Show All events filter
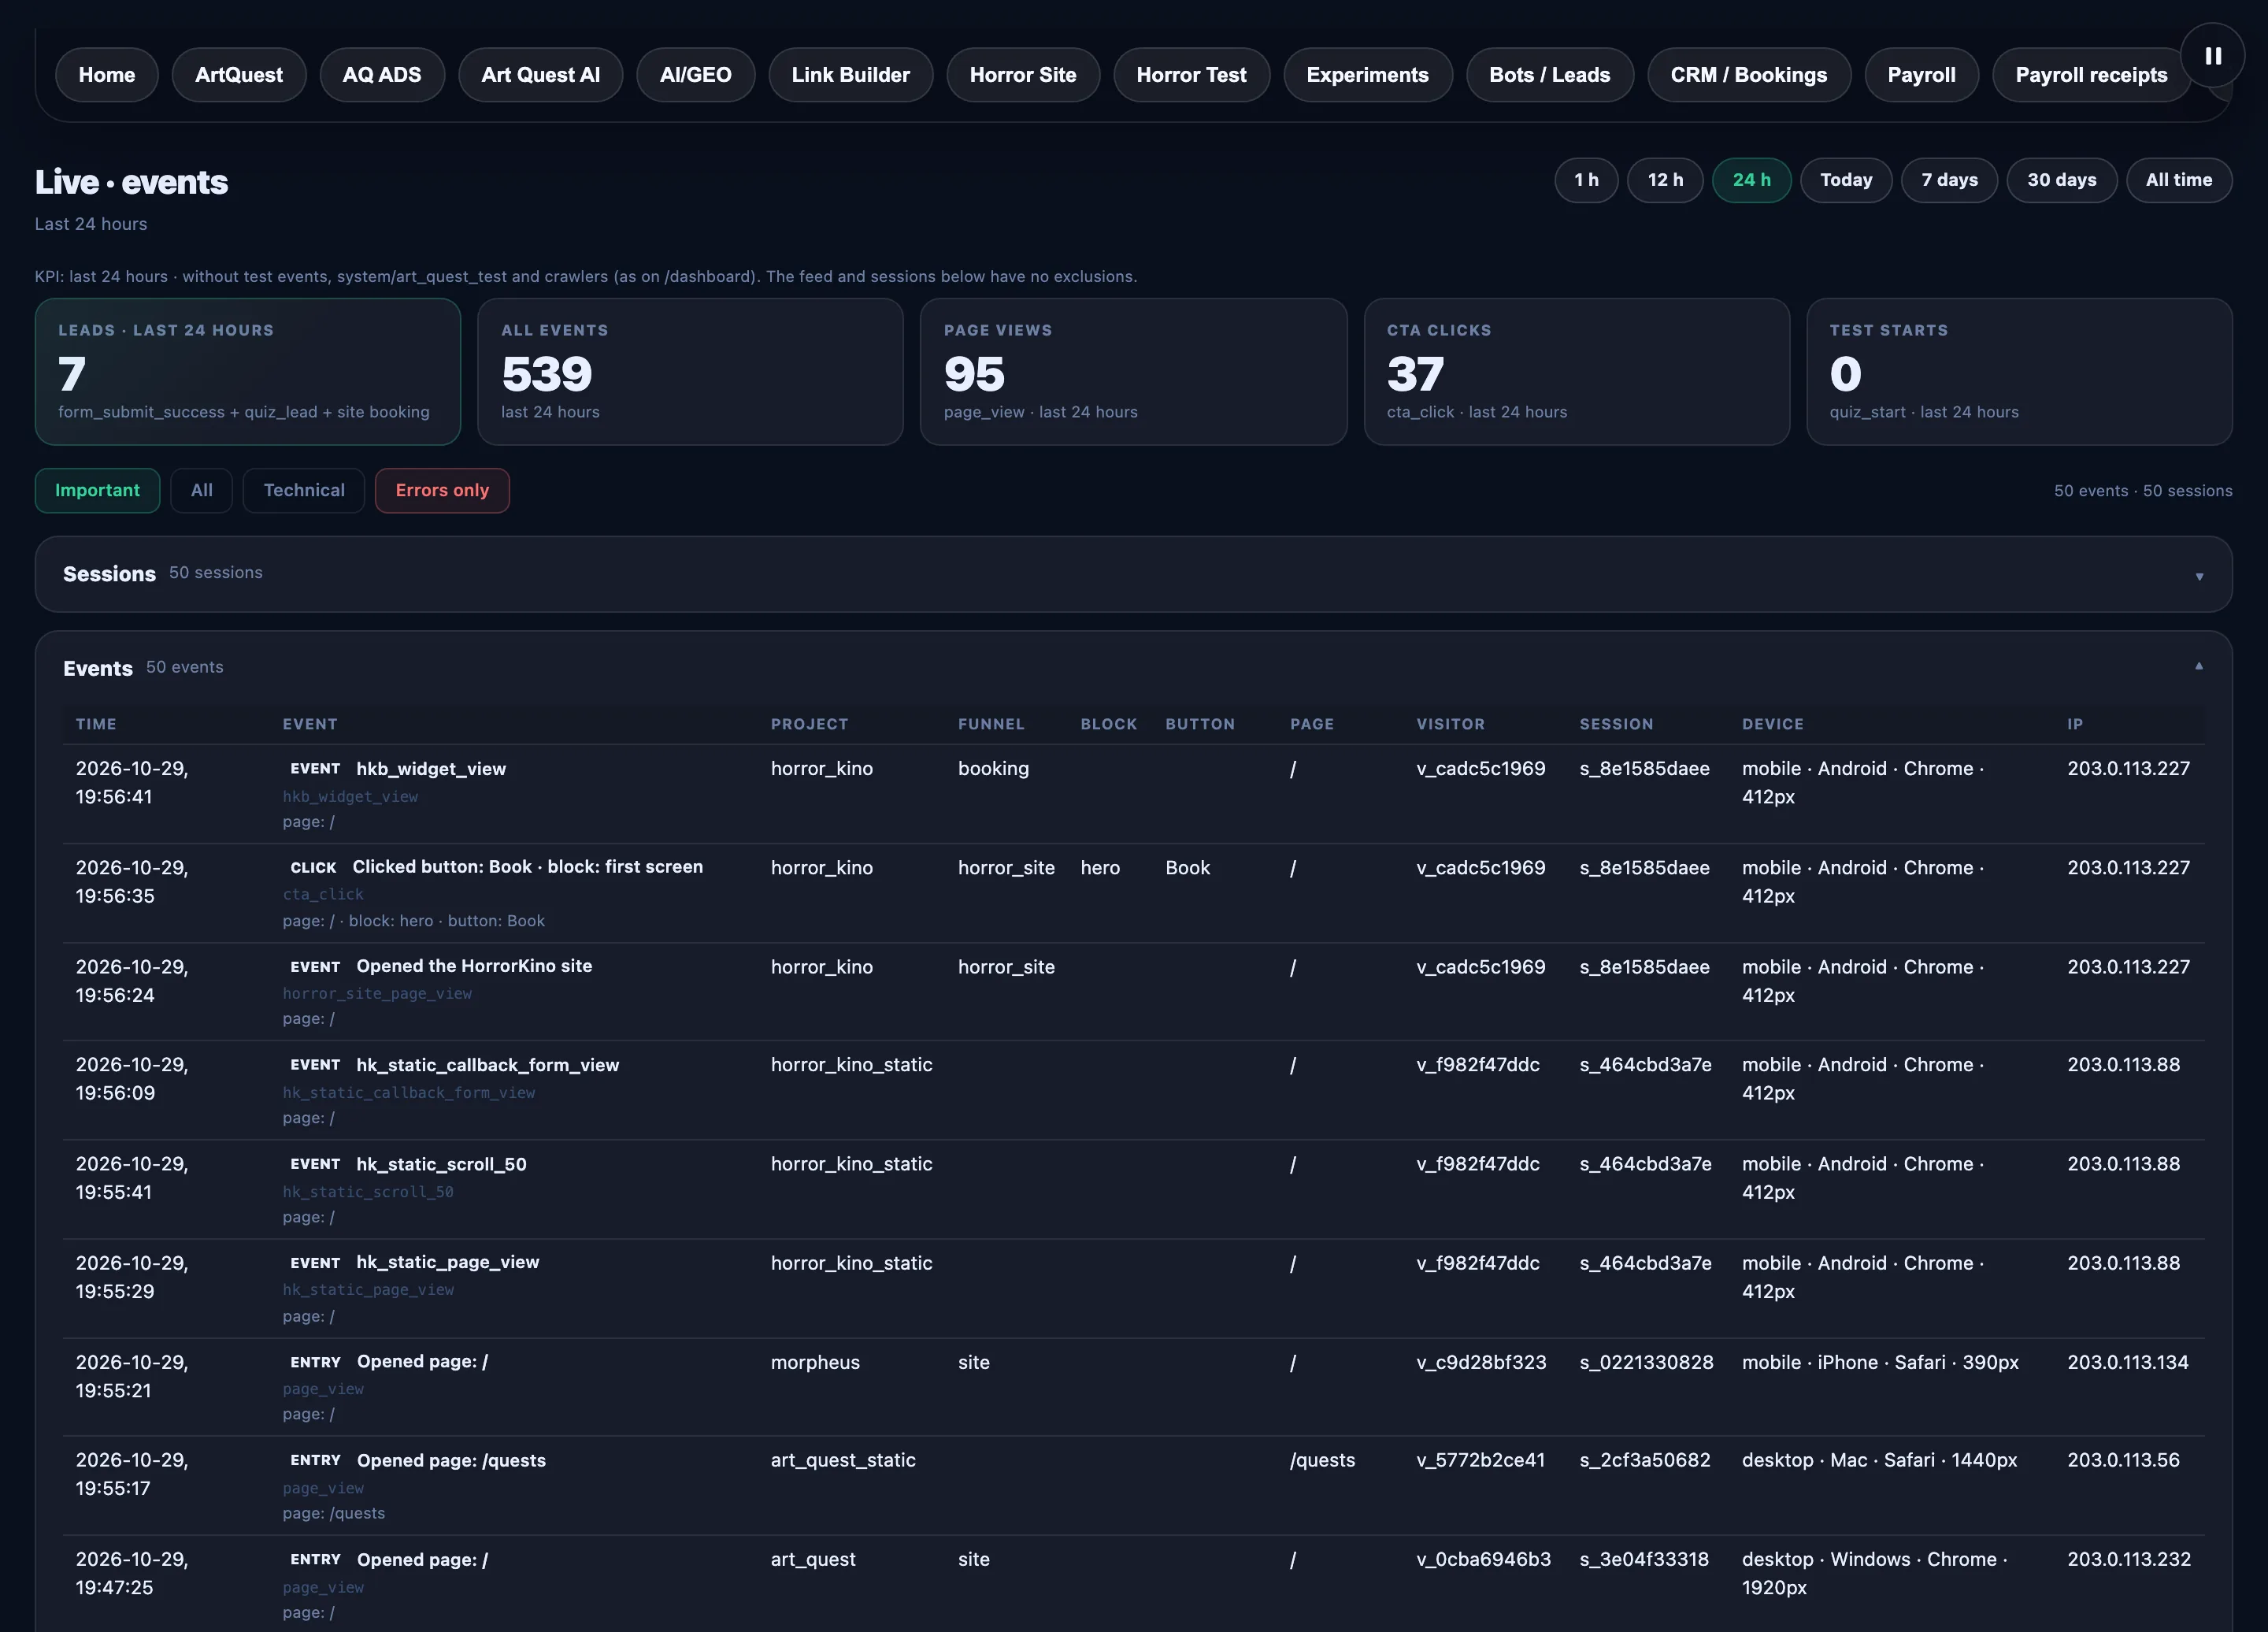 (x=202, y=491)
